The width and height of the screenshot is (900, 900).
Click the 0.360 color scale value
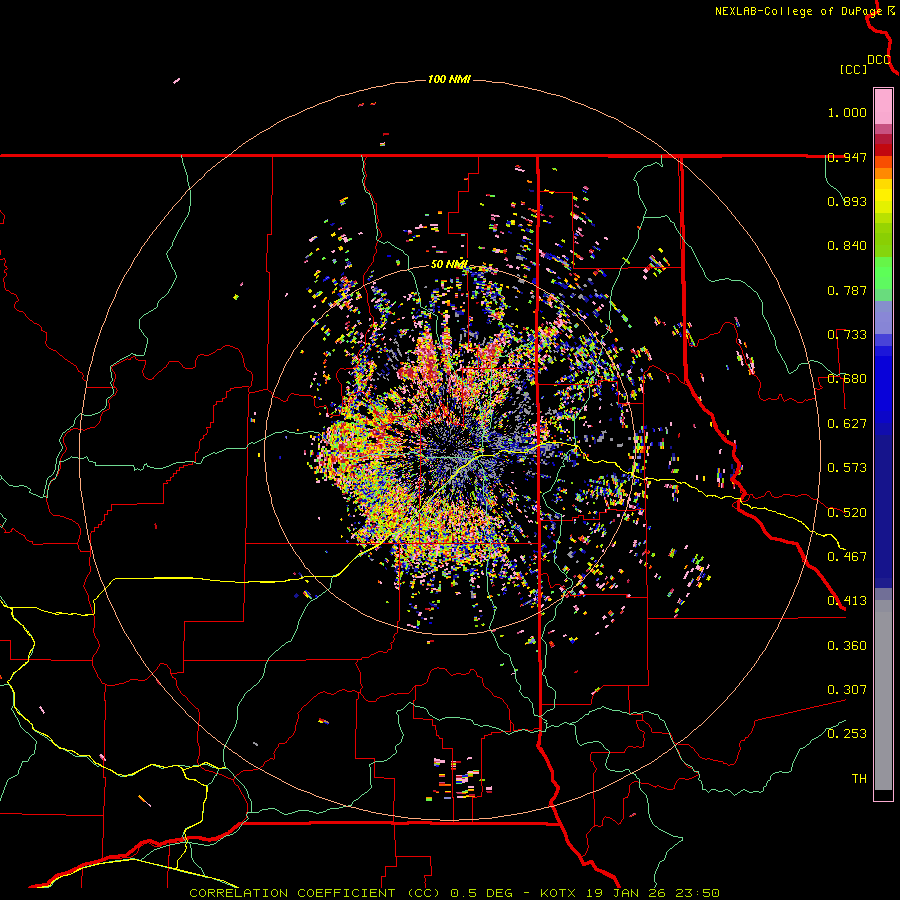[x=847, y=646]
